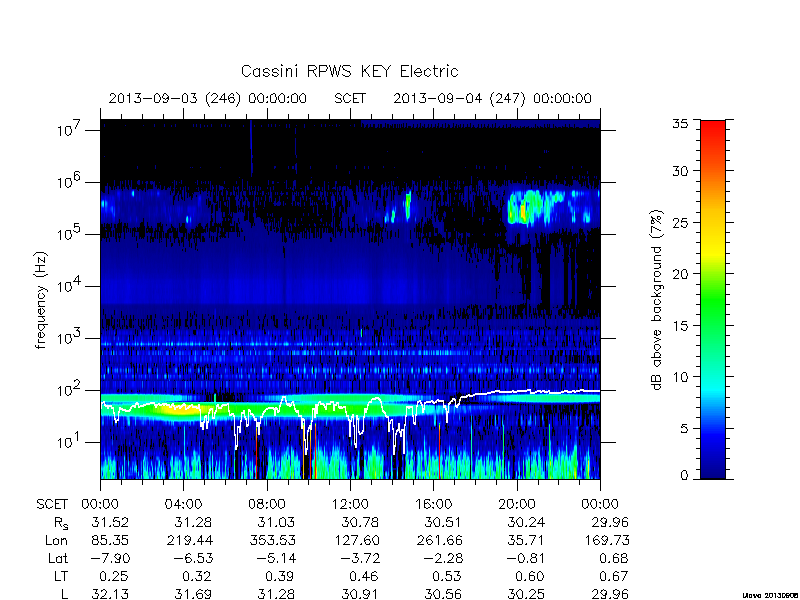Click the Lon row header
Screen dimensions: 800x600
[x=57, y=540]
